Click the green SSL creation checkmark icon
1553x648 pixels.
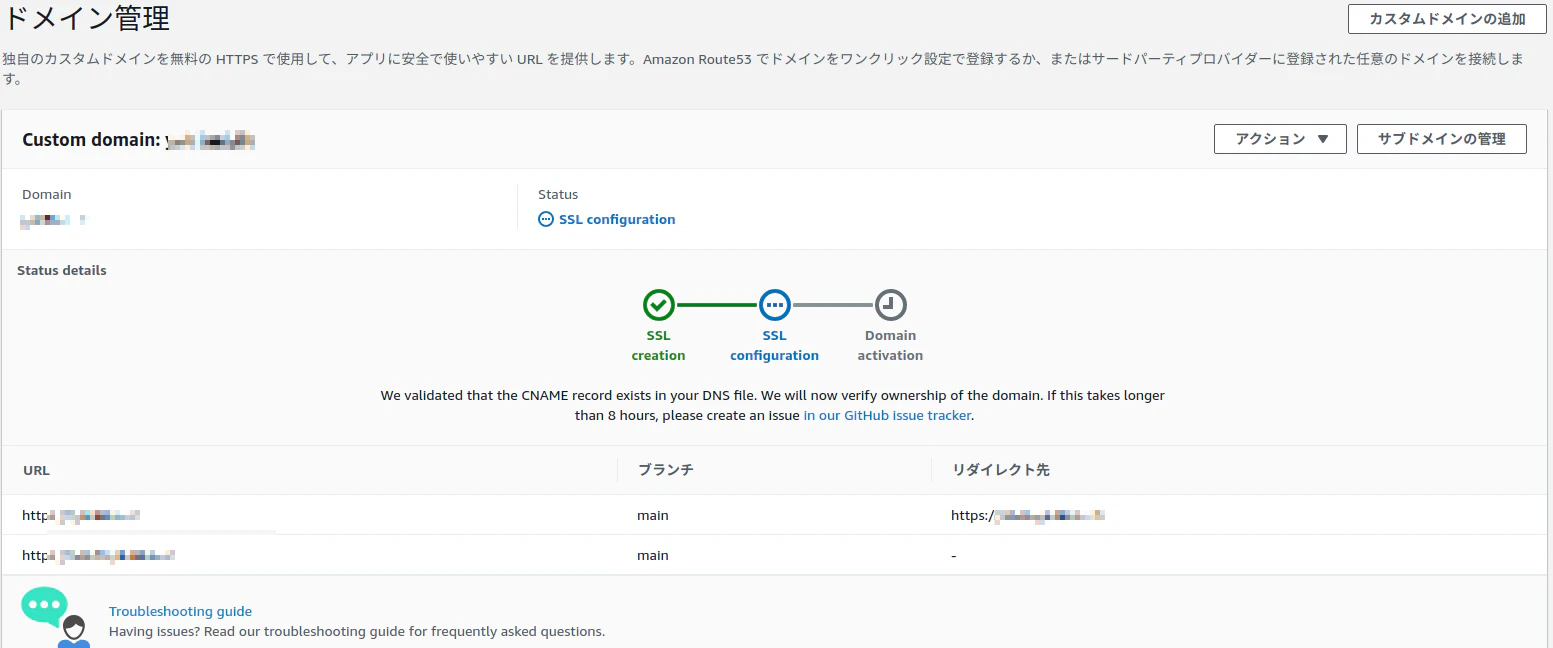point(658,305)
